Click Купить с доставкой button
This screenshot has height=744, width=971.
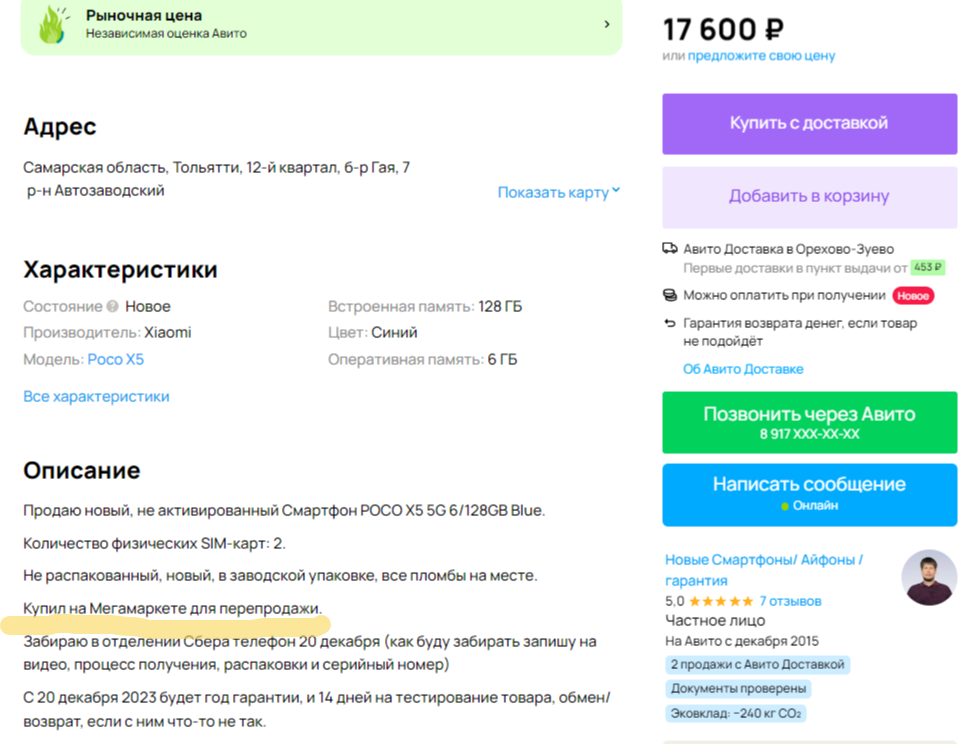point(809,123)
